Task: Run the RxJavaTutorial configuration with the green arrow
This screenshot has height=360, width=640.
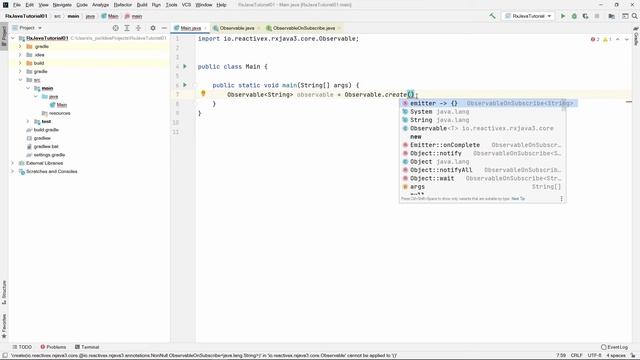Action: [x=563, y=16]
